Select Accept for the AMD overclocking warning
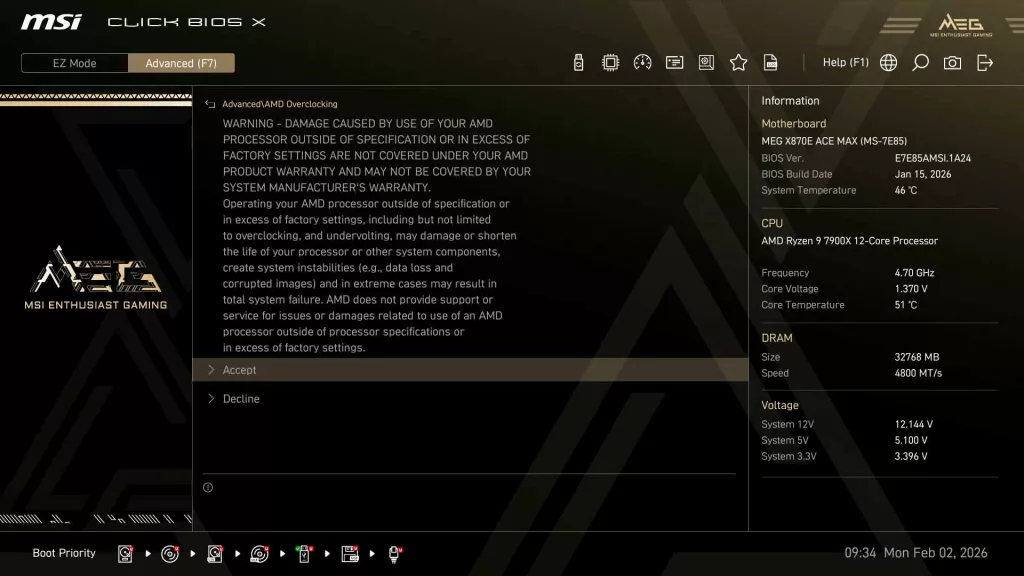 [240, 369]
